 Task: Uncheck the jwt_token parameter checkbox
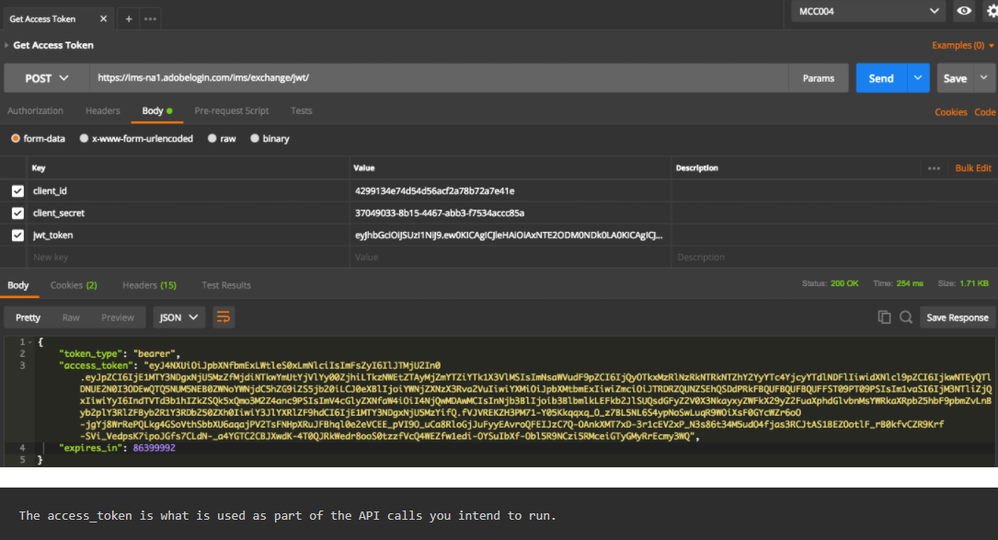17,235
